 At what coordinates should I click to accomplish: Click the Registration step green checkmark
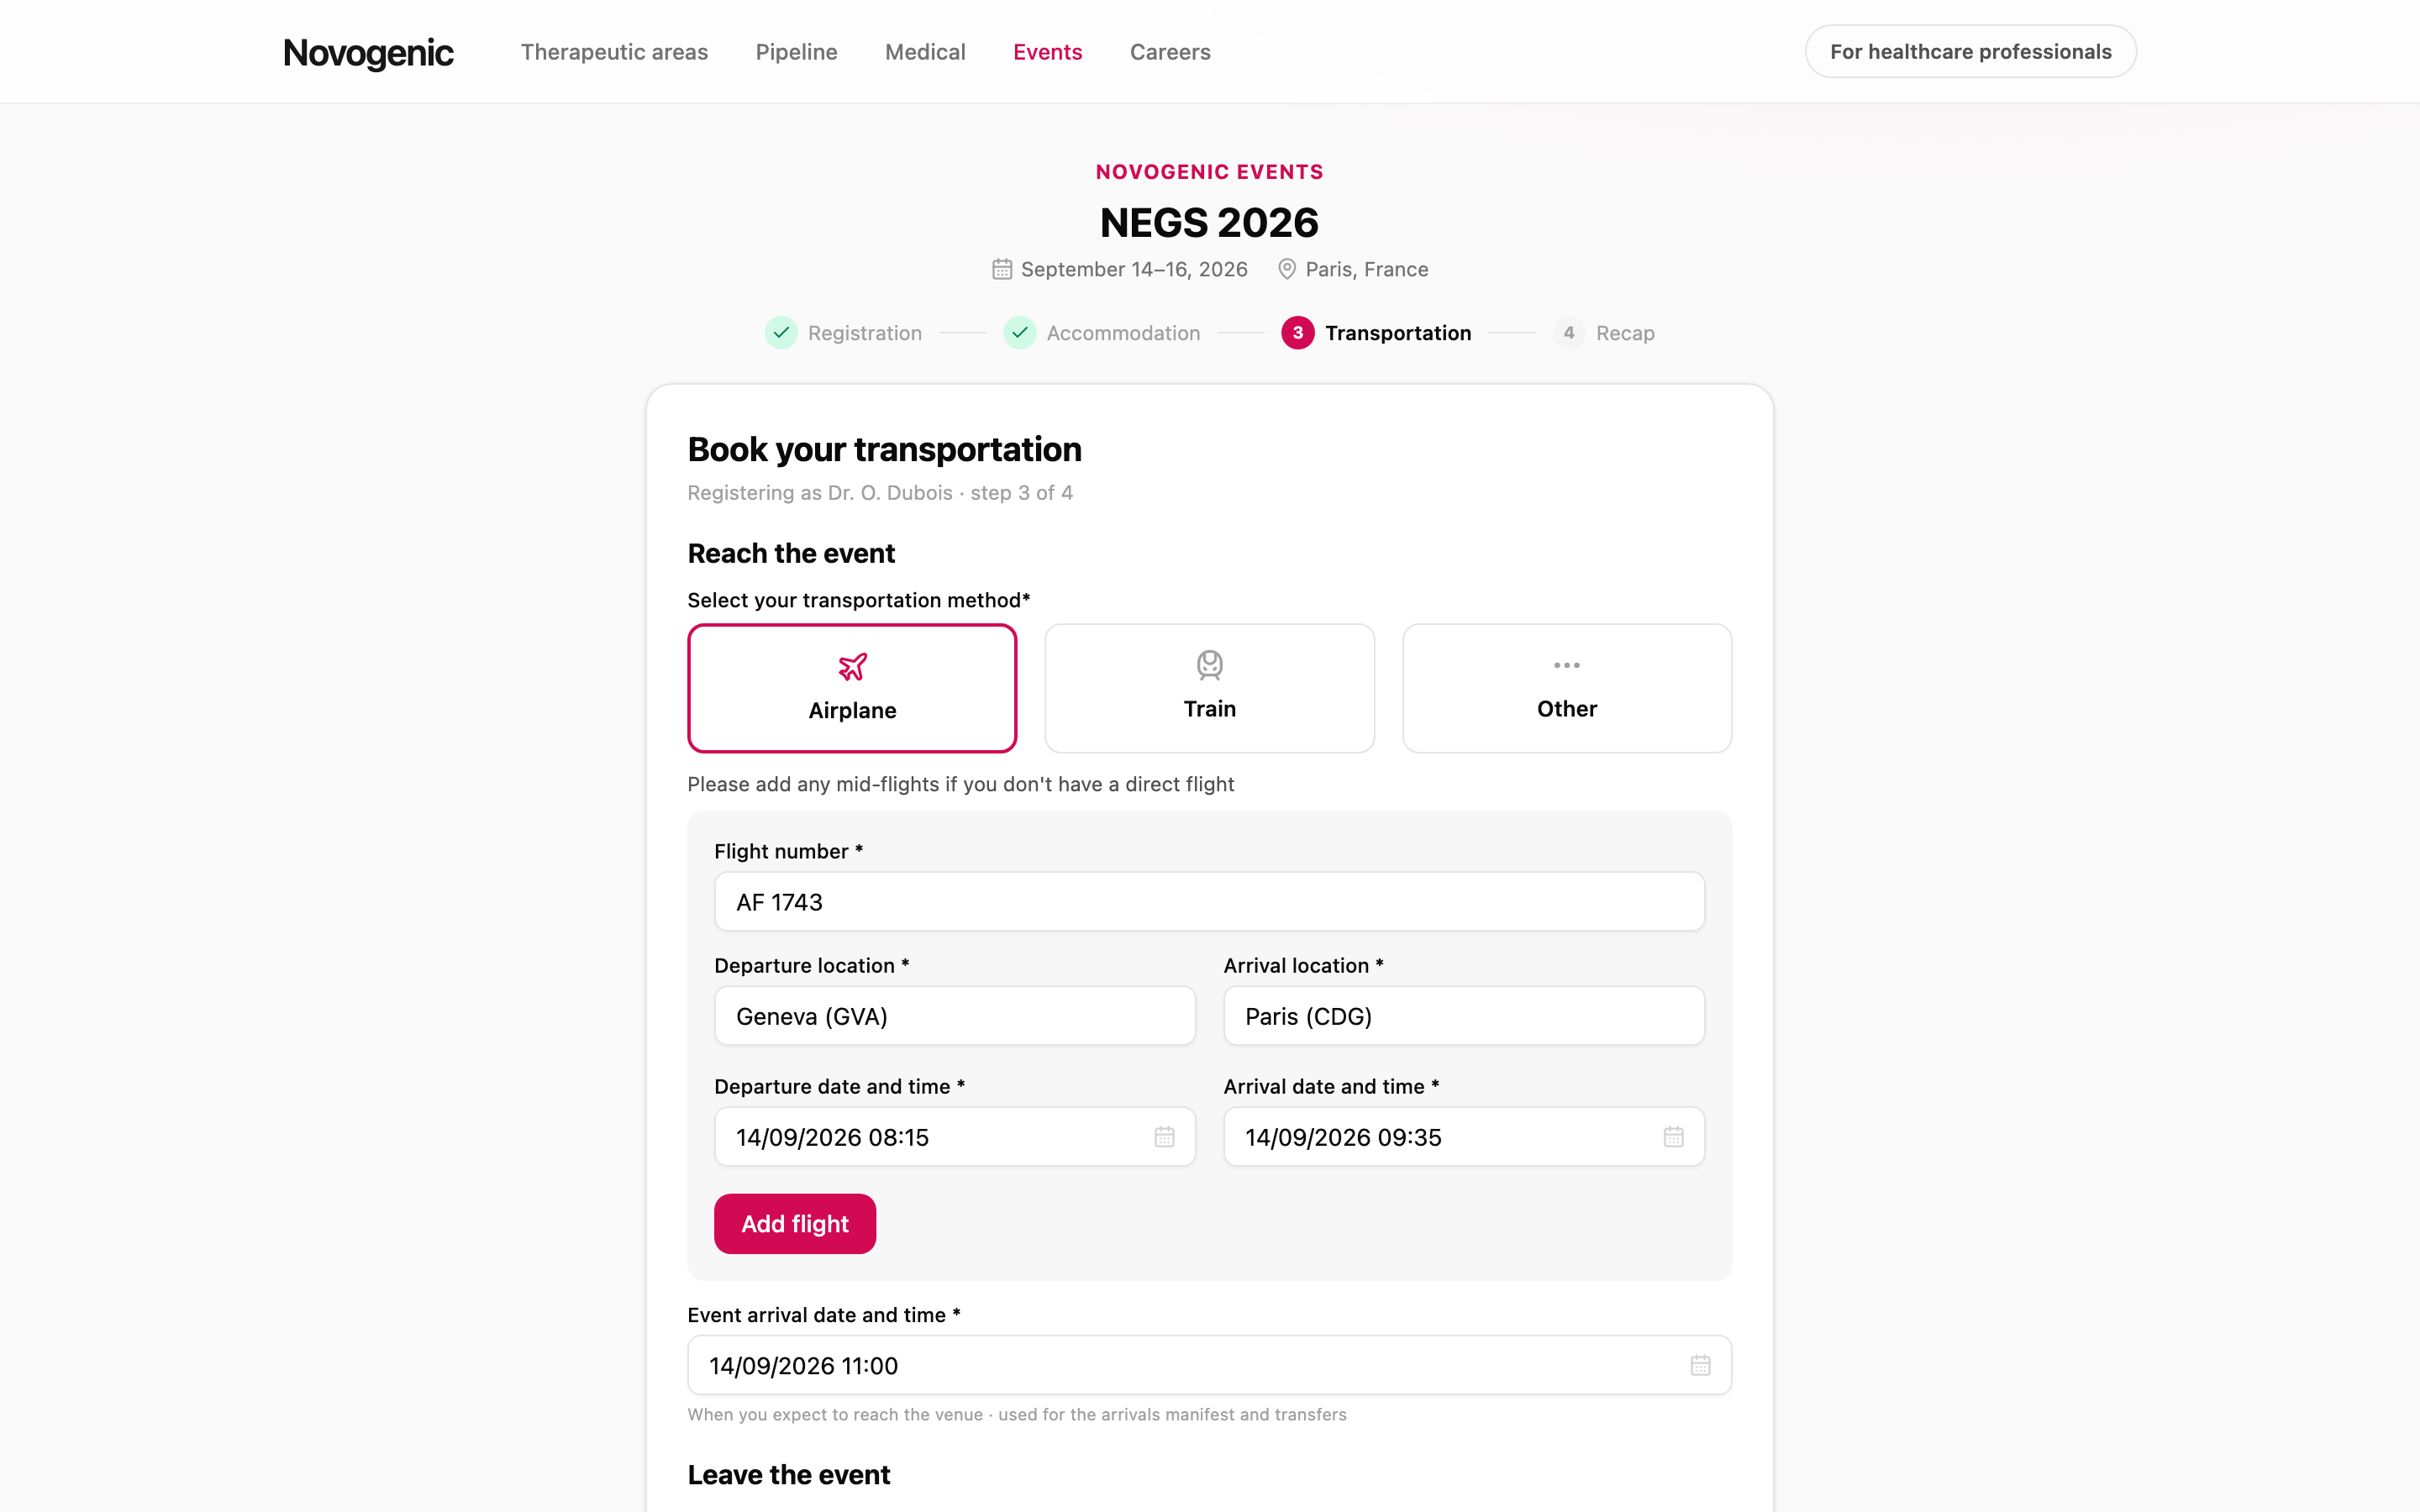pos(781,333)
